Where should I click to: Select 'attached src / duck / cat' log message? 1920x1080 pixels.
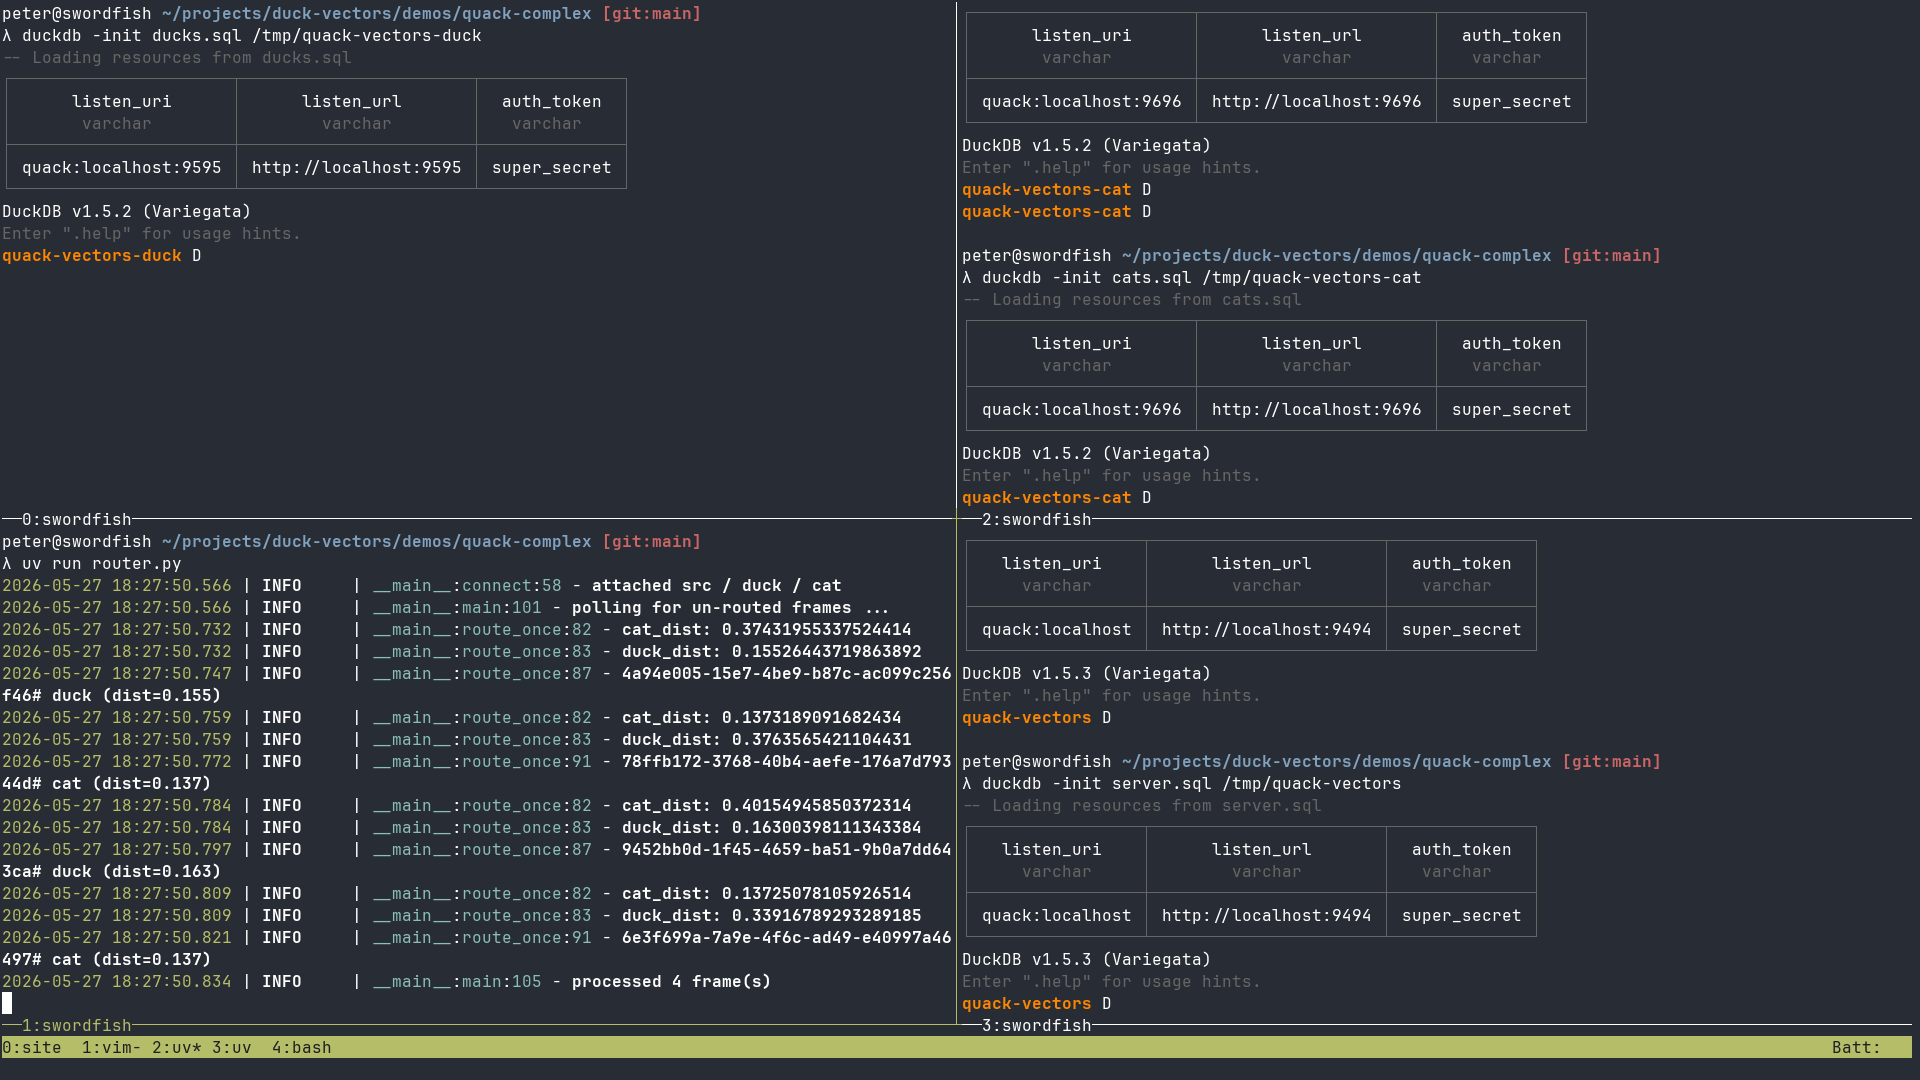pyautogui.click(x=717, y=585)
